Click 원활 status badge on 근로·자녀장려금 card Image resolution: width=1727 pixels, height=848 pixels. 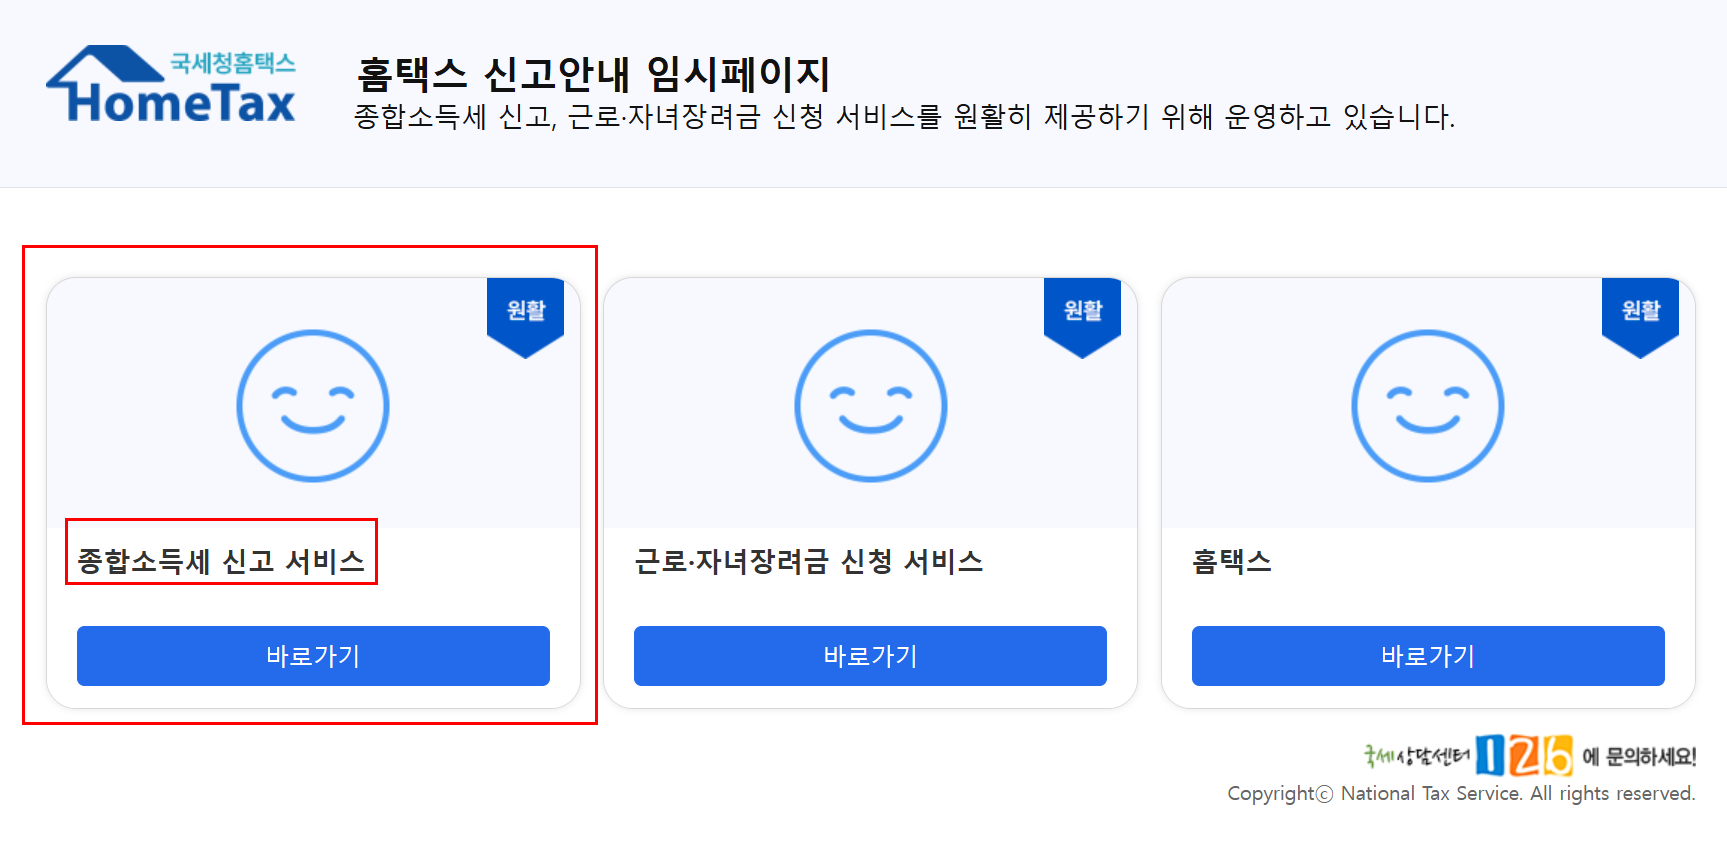pyautogui.click(x=1083, y=317)
